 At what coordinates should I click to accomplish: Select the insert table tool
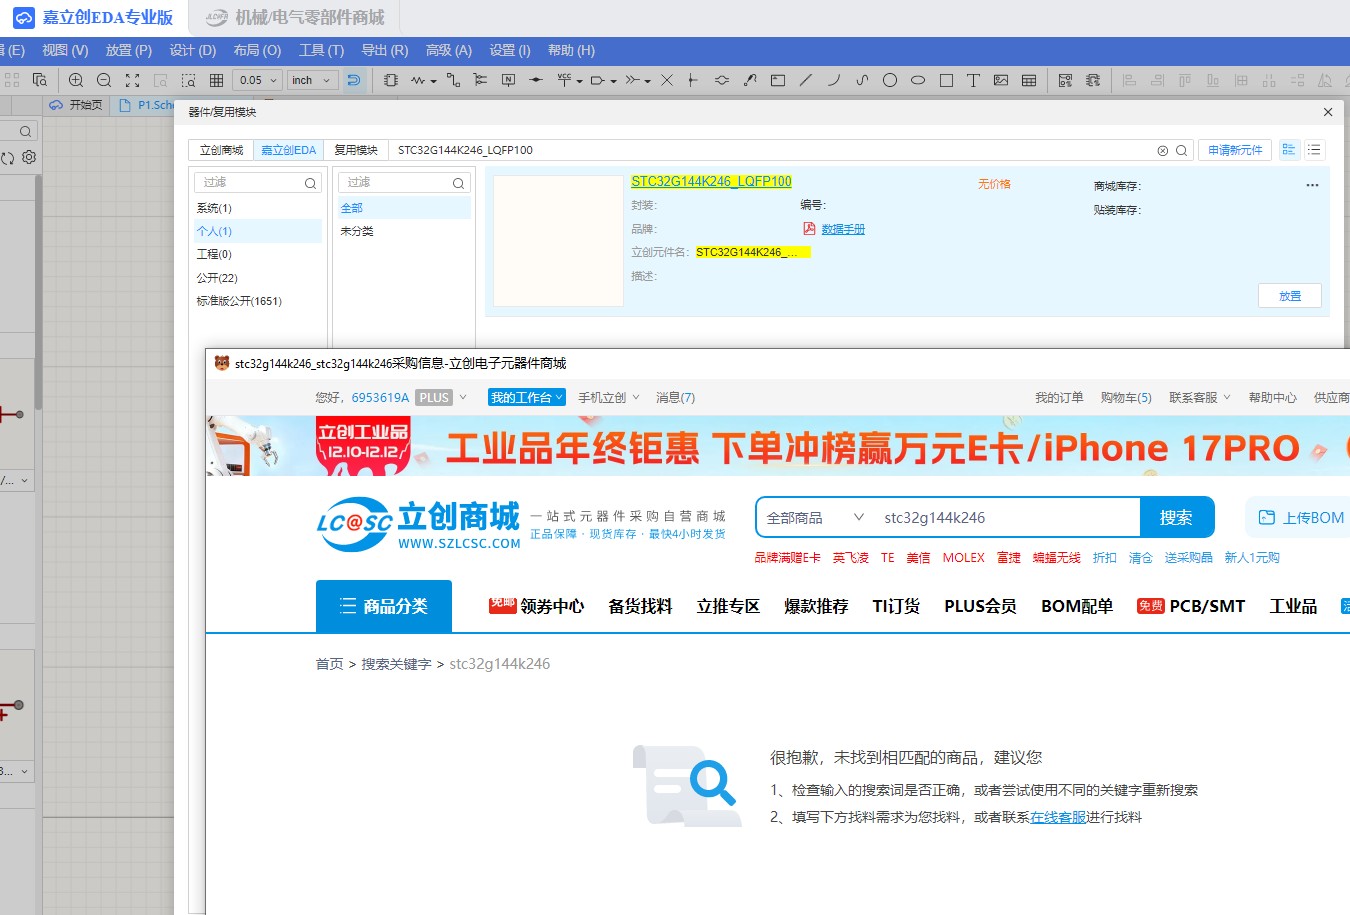coord(1029,80)
